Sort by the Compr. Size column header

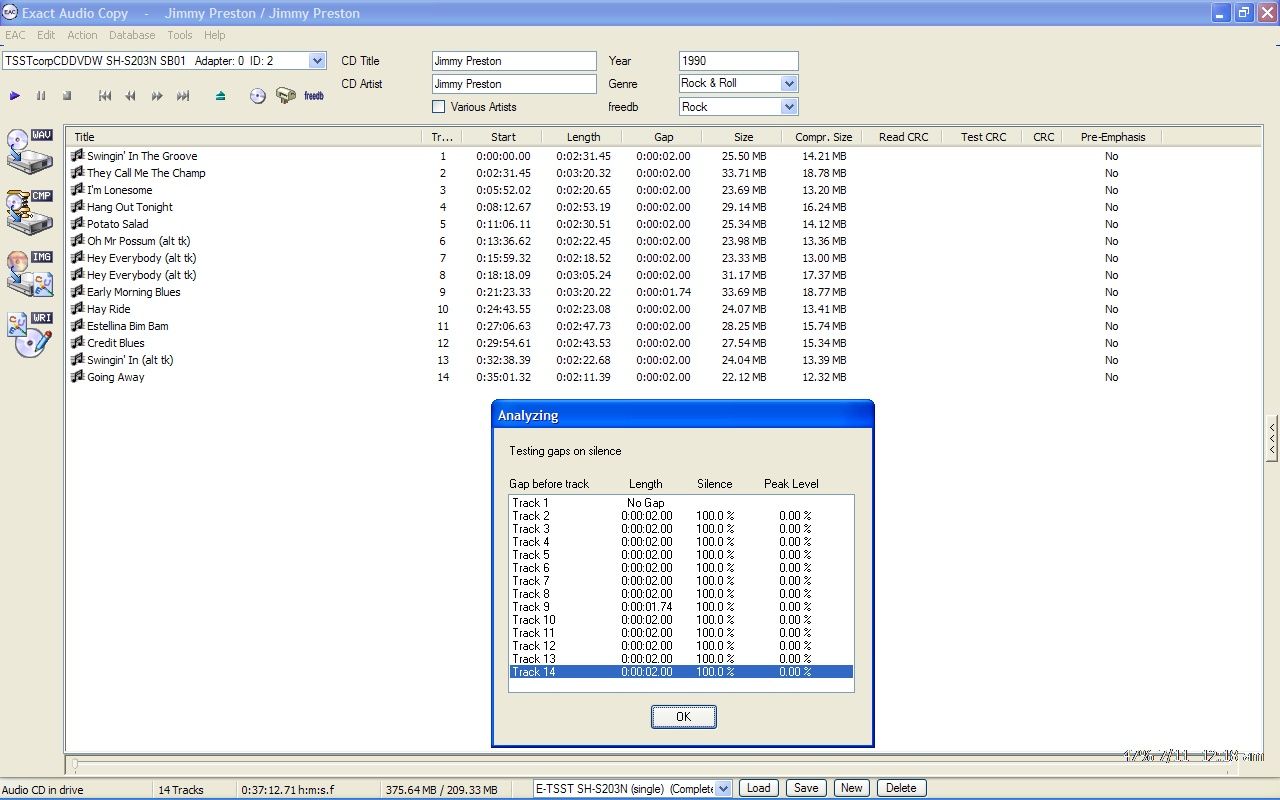click(823, 137)
